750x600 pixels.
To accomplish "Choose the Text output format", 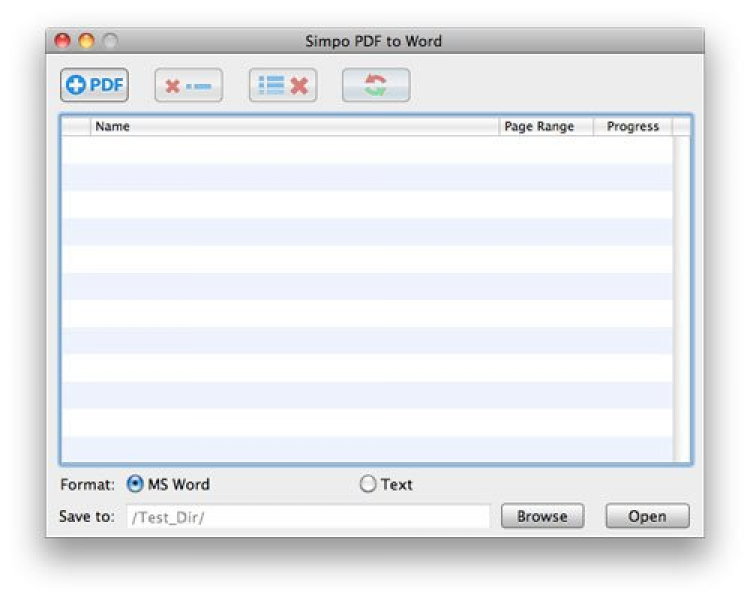I will pyautogui.click(x=368, y=484).
